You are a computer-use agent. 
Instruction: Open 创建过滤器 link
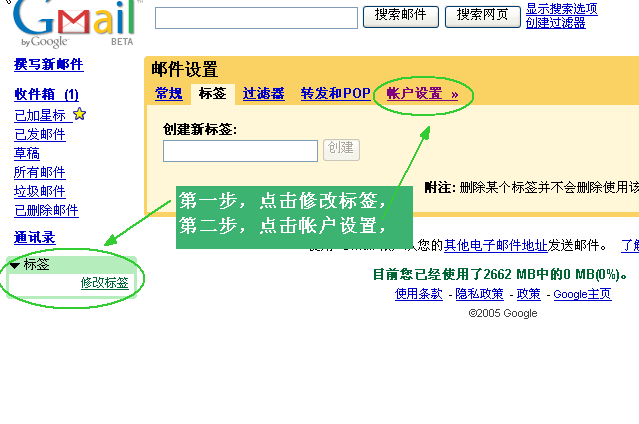coord(555,23)
